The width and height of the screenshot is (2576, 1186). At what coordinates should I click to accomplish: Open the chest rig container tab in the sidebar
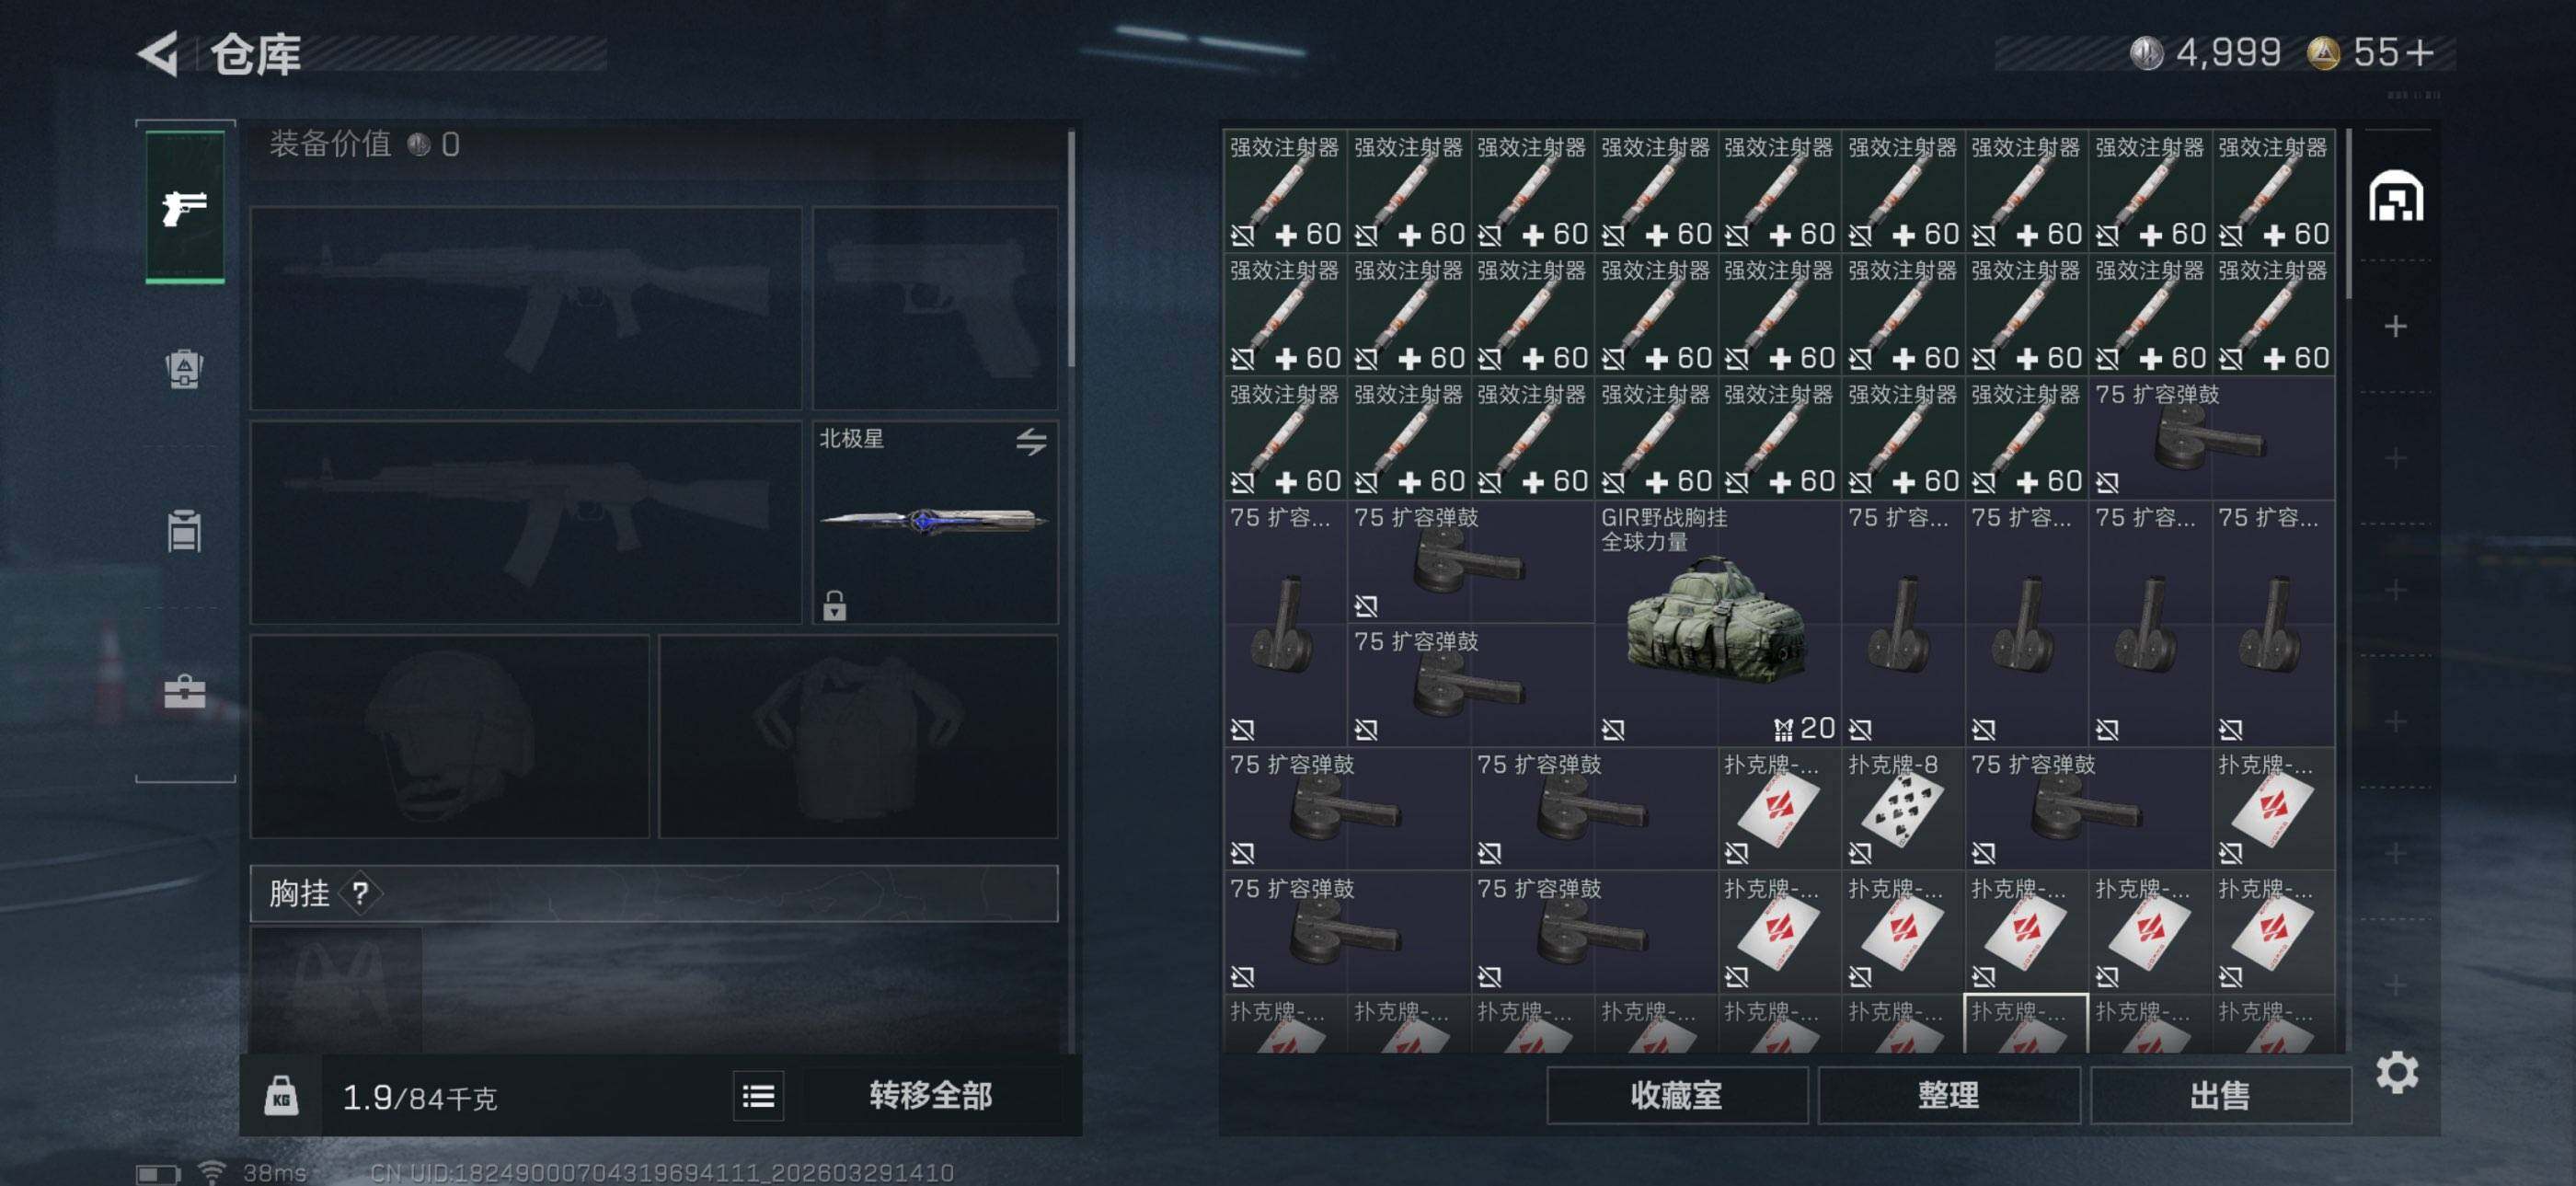click(184, 530)
